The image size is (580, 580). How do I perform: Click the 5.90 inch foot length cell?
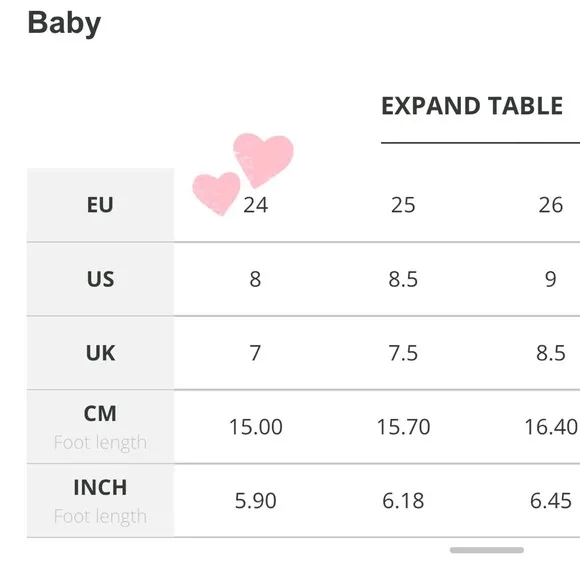(x=255, y=500)
